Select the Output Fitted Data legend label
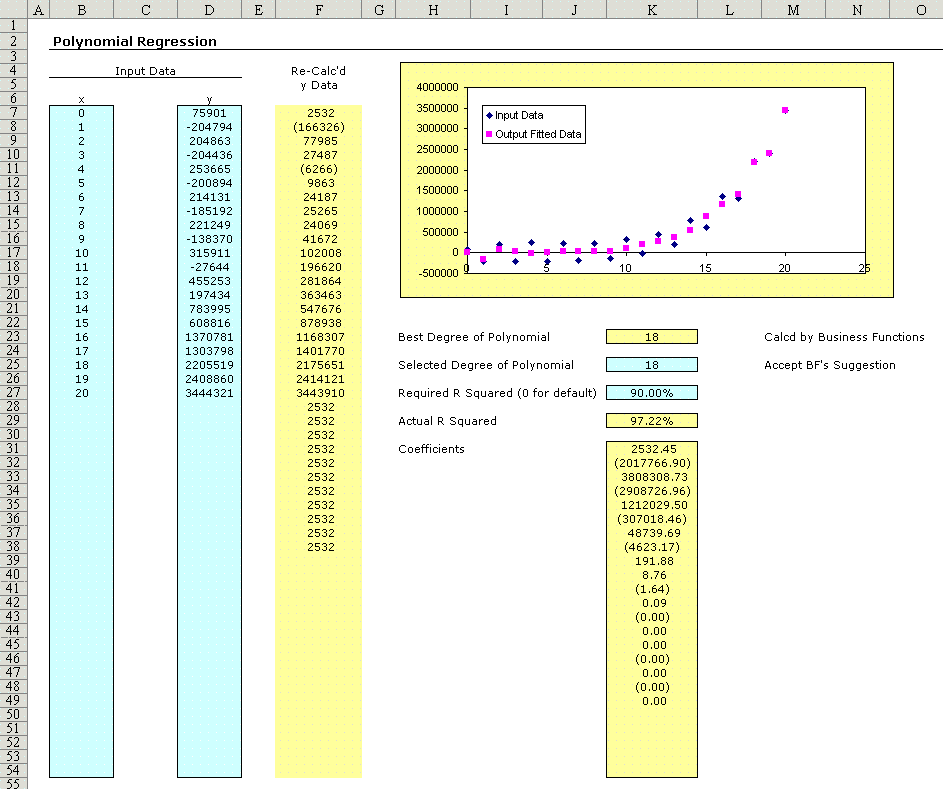Screen dimensions: 943x789 (538, 135)
